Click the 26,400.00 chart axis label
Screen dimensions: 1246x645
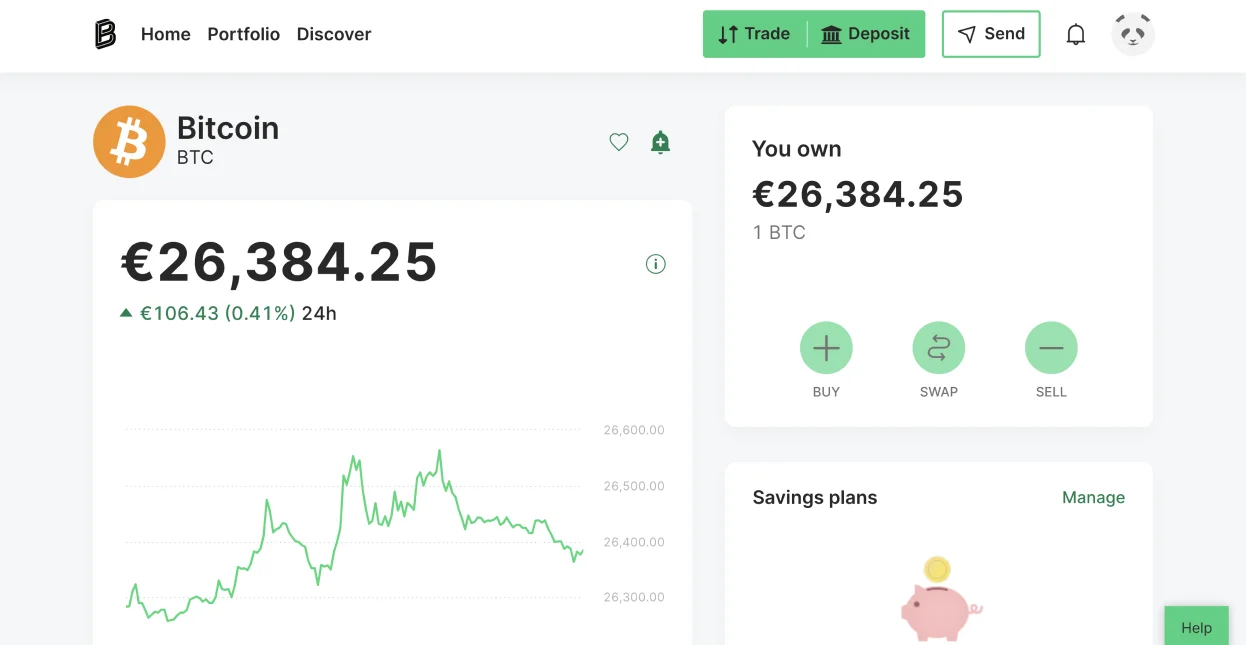pyautogui.click(x=634, y=542)
